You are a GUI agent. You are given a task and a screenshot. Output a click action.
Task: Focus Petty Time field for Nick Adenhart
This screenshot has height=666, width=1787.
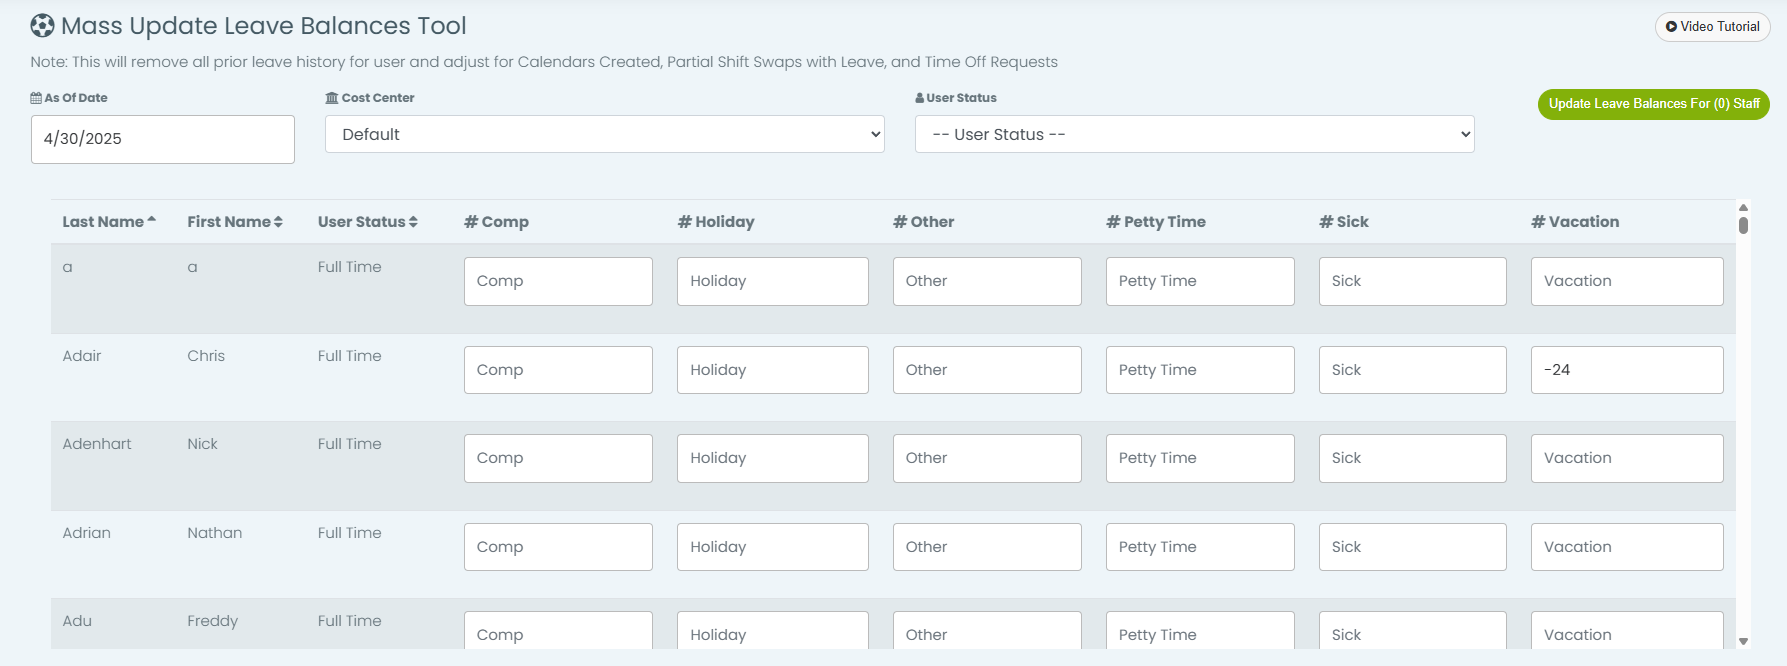(1200, 458)
